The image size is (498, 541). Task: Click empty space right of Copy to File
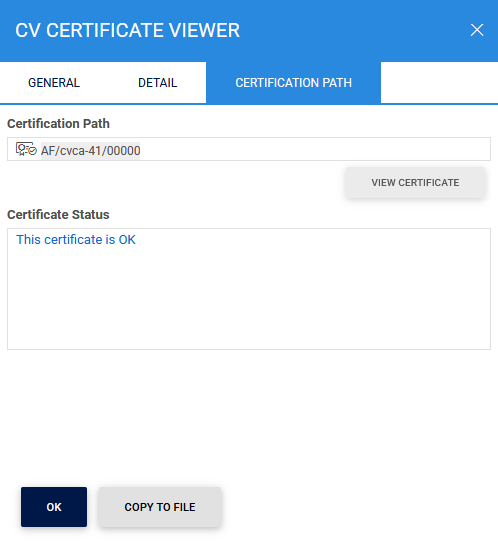[359, 507]
